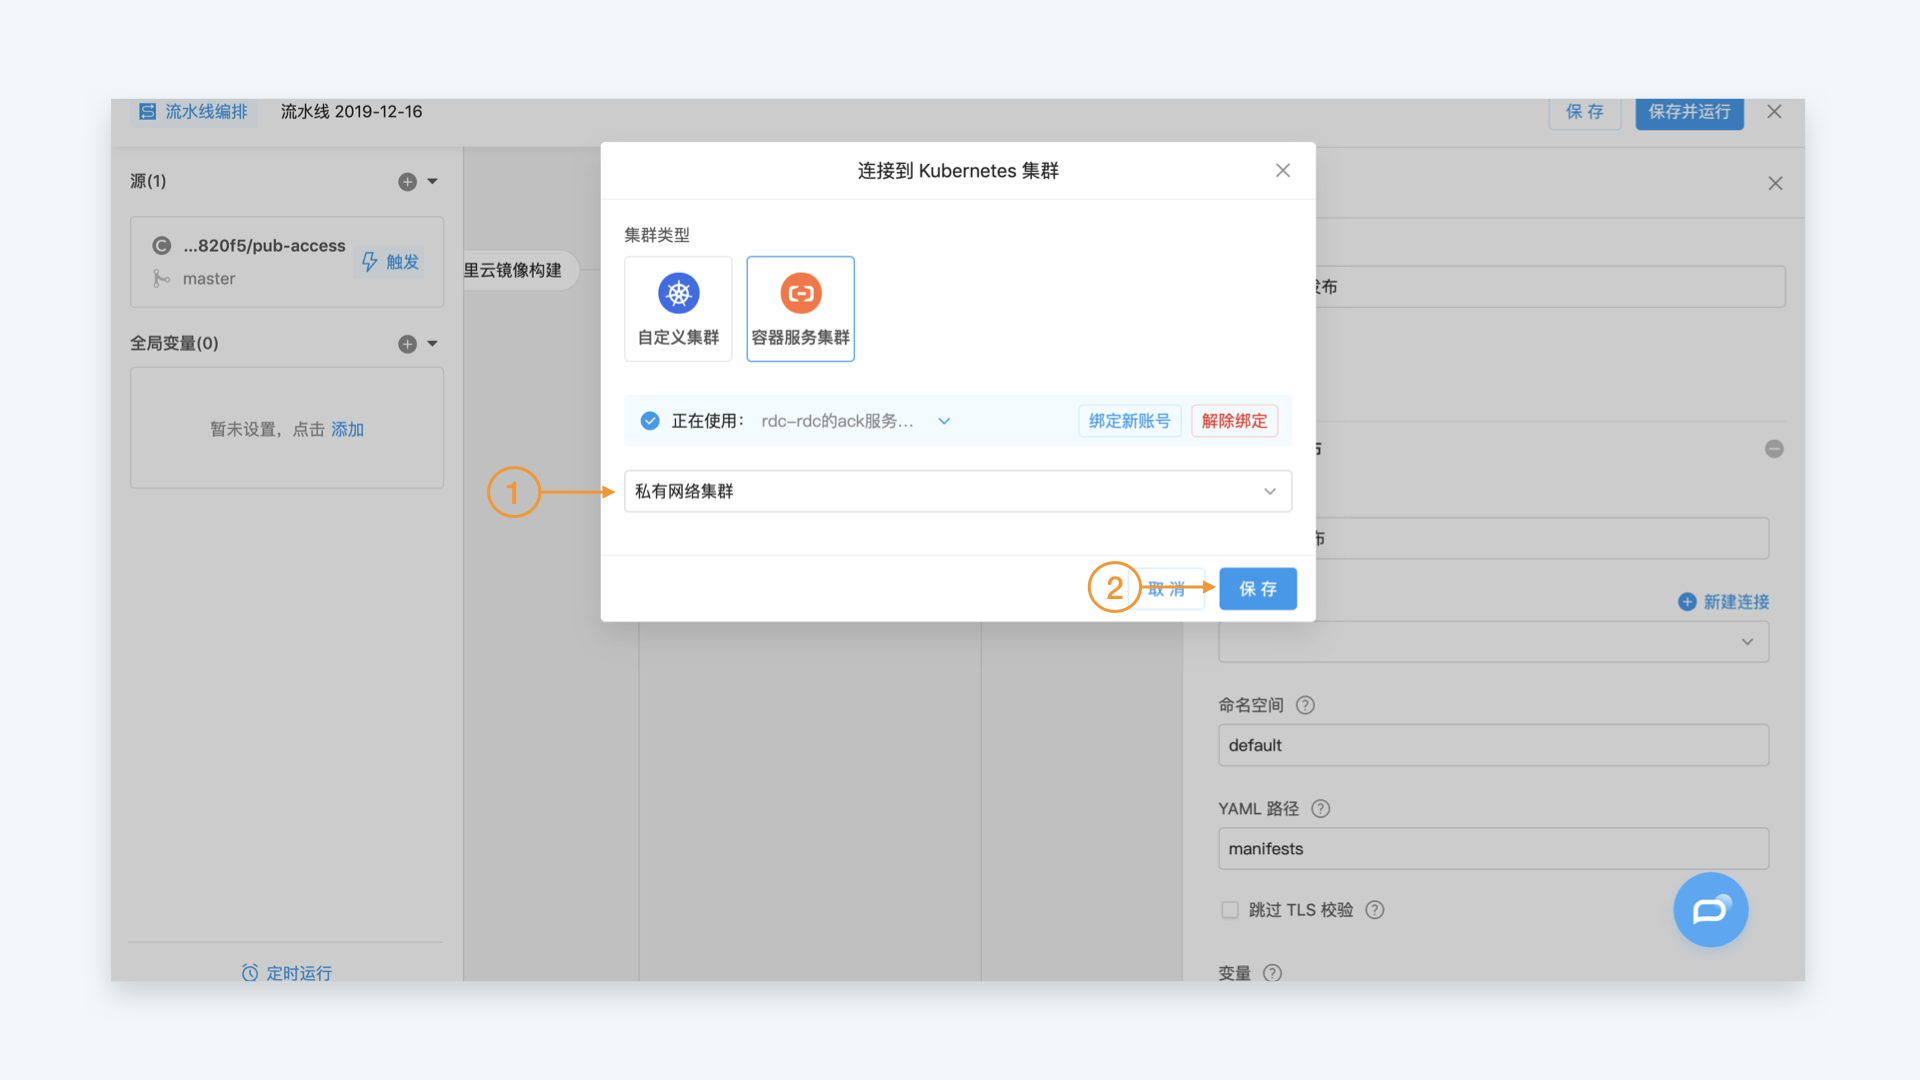Close the 连接到 Kubernetes 集群 dialog

tap(1283, 171)
